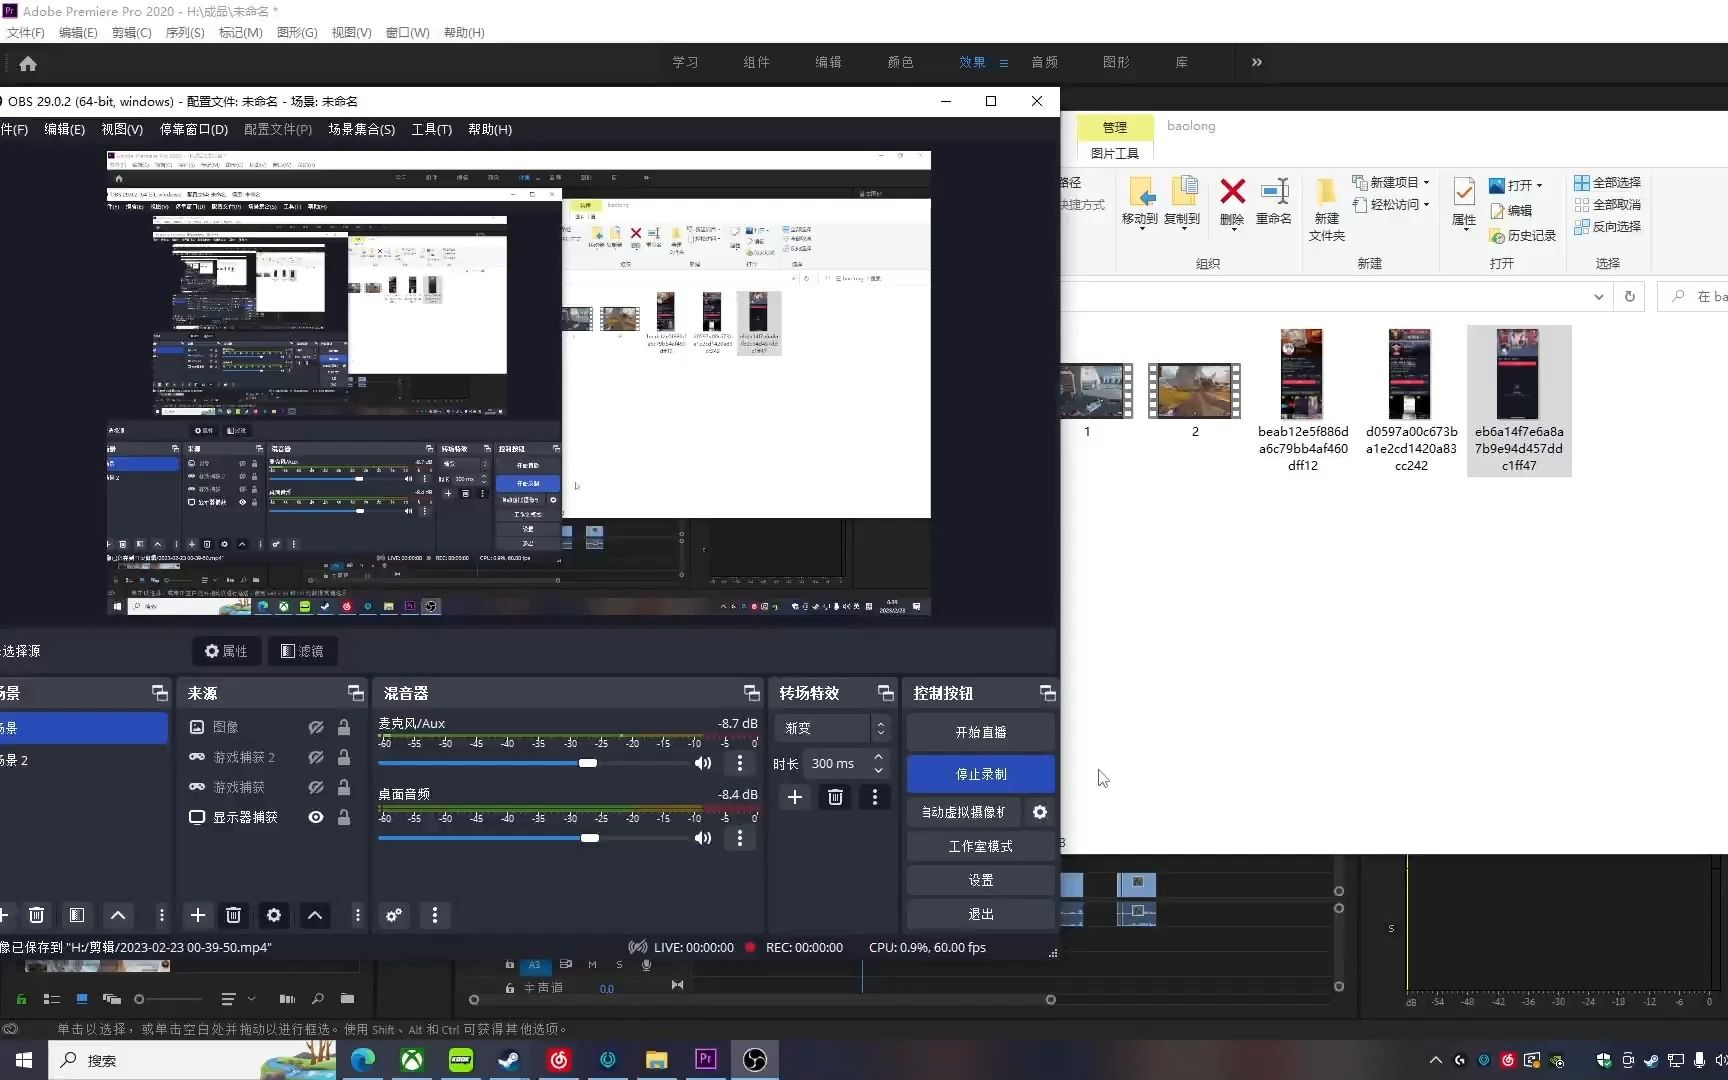Start the virtual camera button
The height and width of the screenshot is (1080, 1728).
coord(964,812)
